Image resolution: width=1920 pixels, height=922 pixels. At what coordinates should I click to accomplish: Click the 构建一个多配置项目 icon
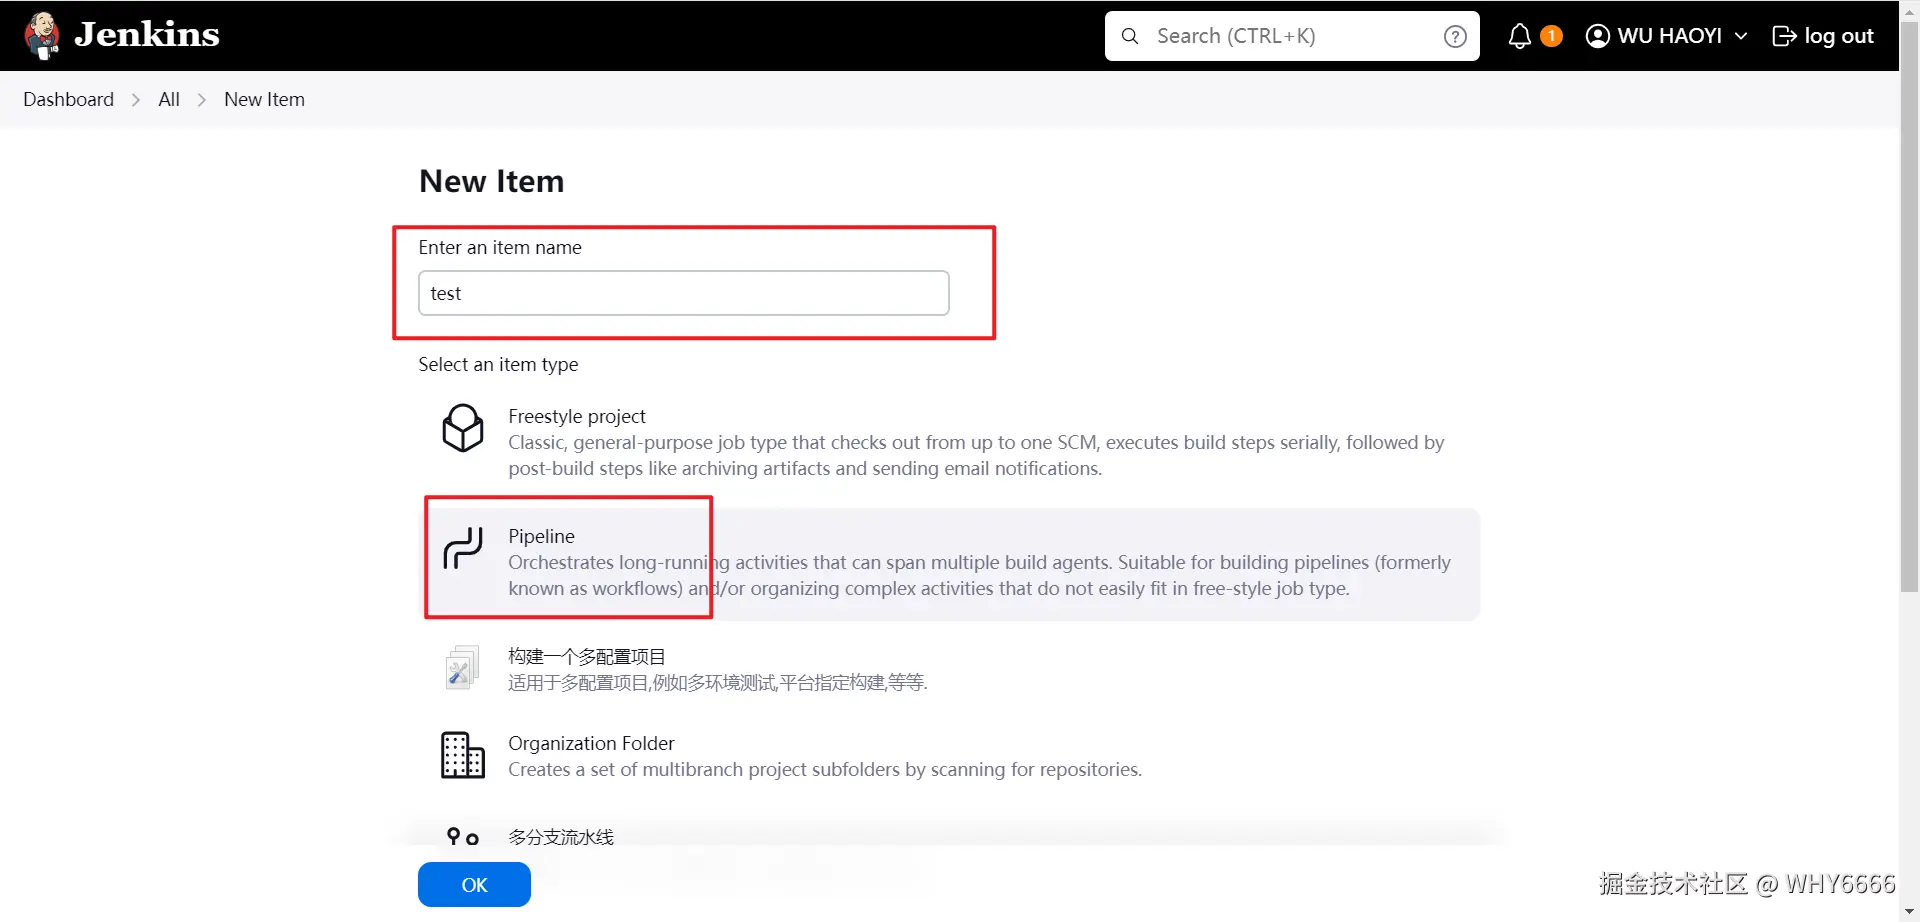[x=462, y=667]
